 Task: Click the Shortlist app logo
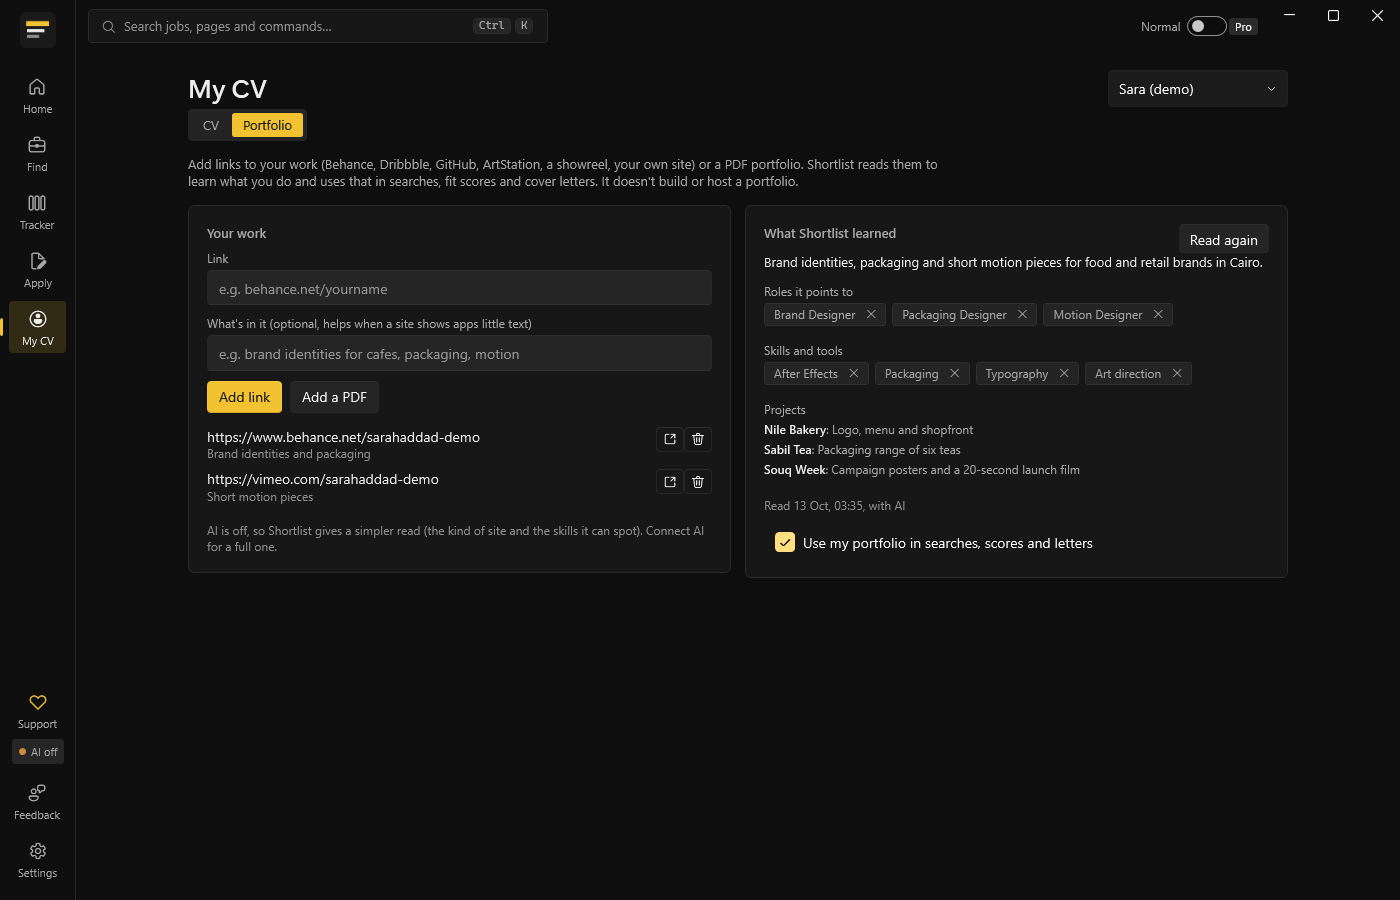(x=37, y=30)
